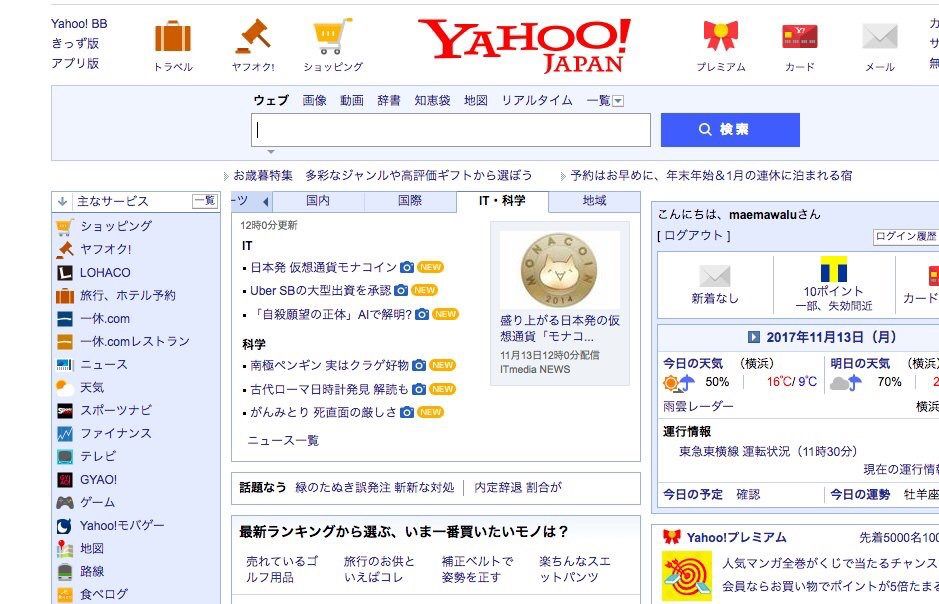The height and width of the screenshot is (604, 939).
Task: Switch search to リアルタイム tab
Action: [537, 101]
